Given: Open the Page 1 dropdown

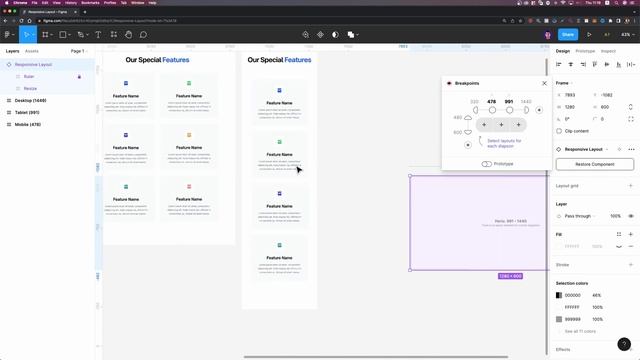Looking at the screenshot, I should [79, 51].
